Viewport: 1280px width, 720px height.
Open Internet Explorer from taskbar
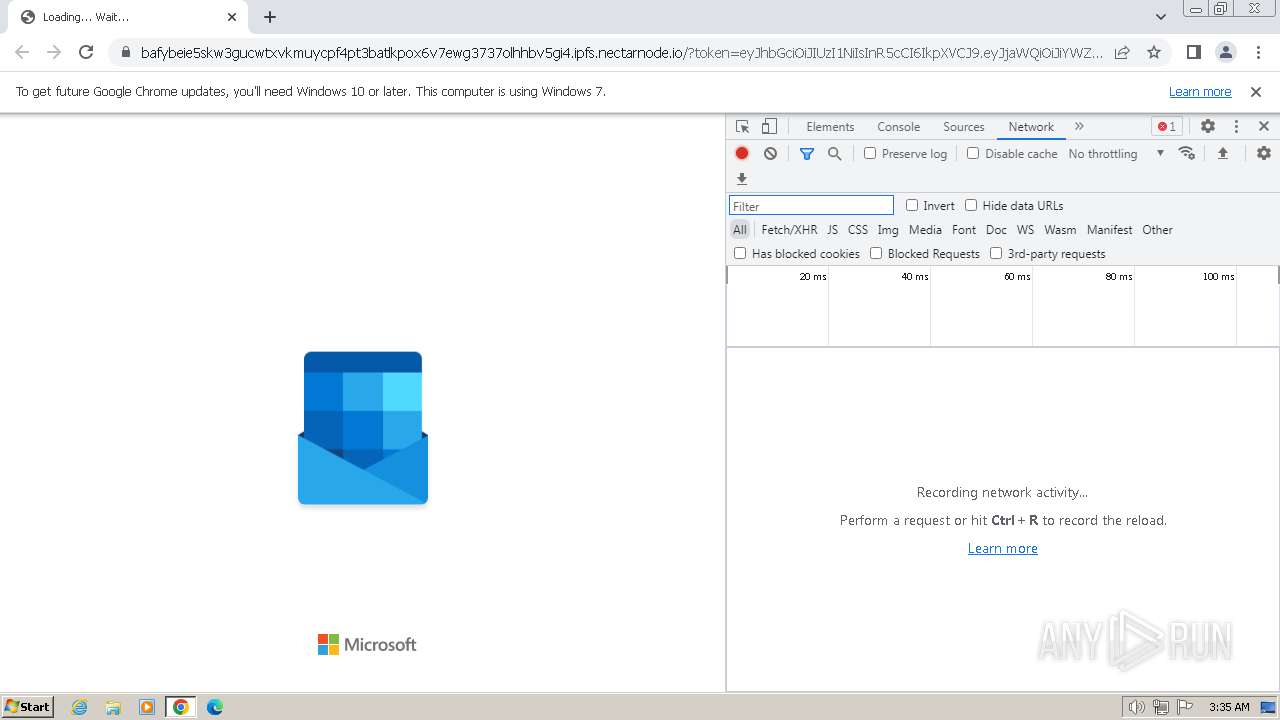(x=79, y=707)
